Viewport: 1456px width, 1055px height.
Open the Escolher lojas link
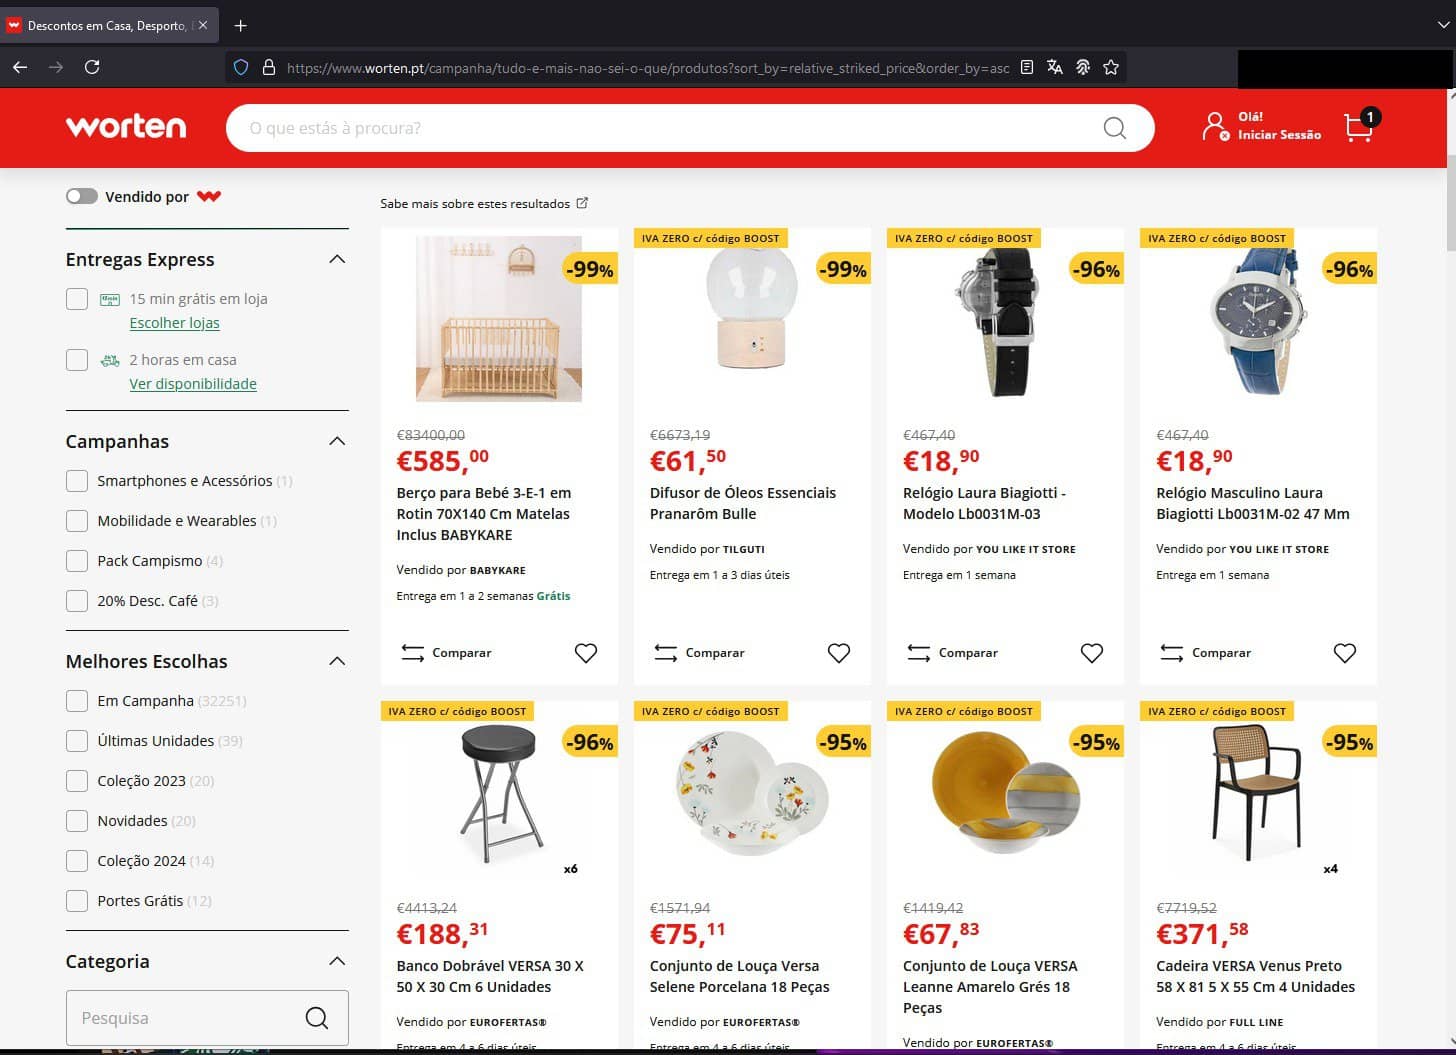pos(174,323)
